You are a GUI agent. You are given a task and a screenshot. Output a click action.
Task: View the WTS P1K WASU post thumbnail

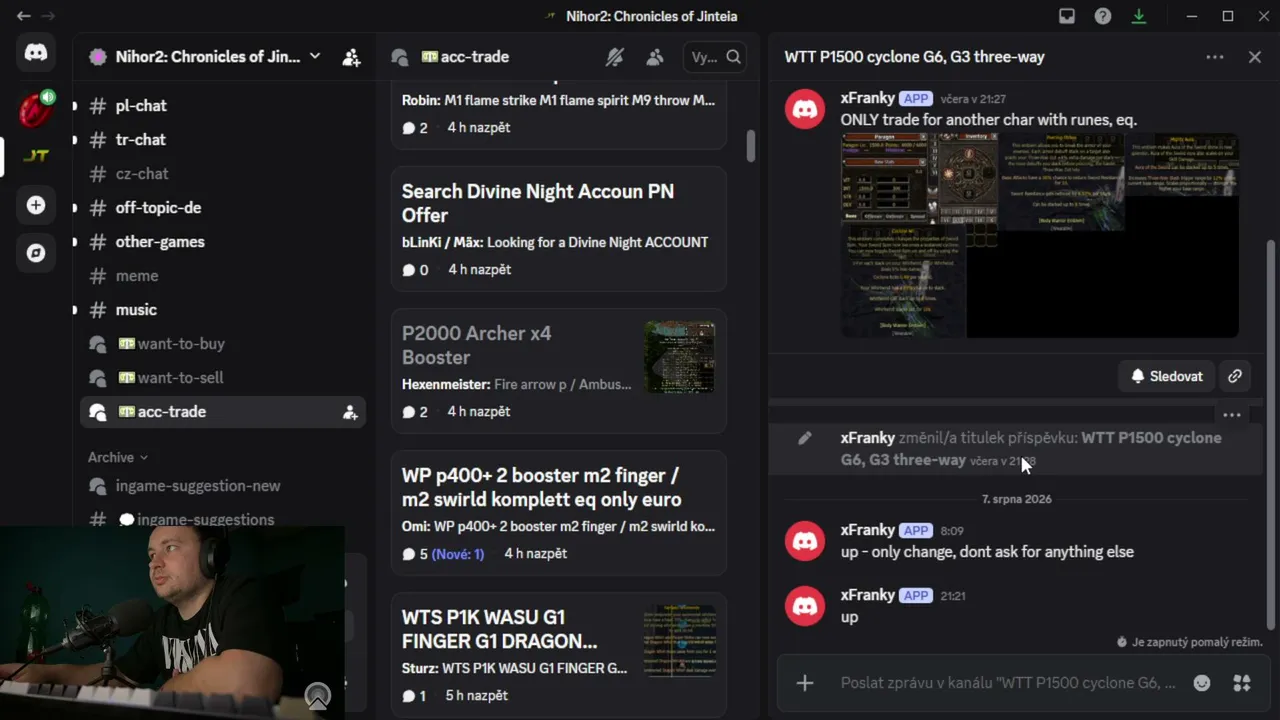[x=680, y=641]
